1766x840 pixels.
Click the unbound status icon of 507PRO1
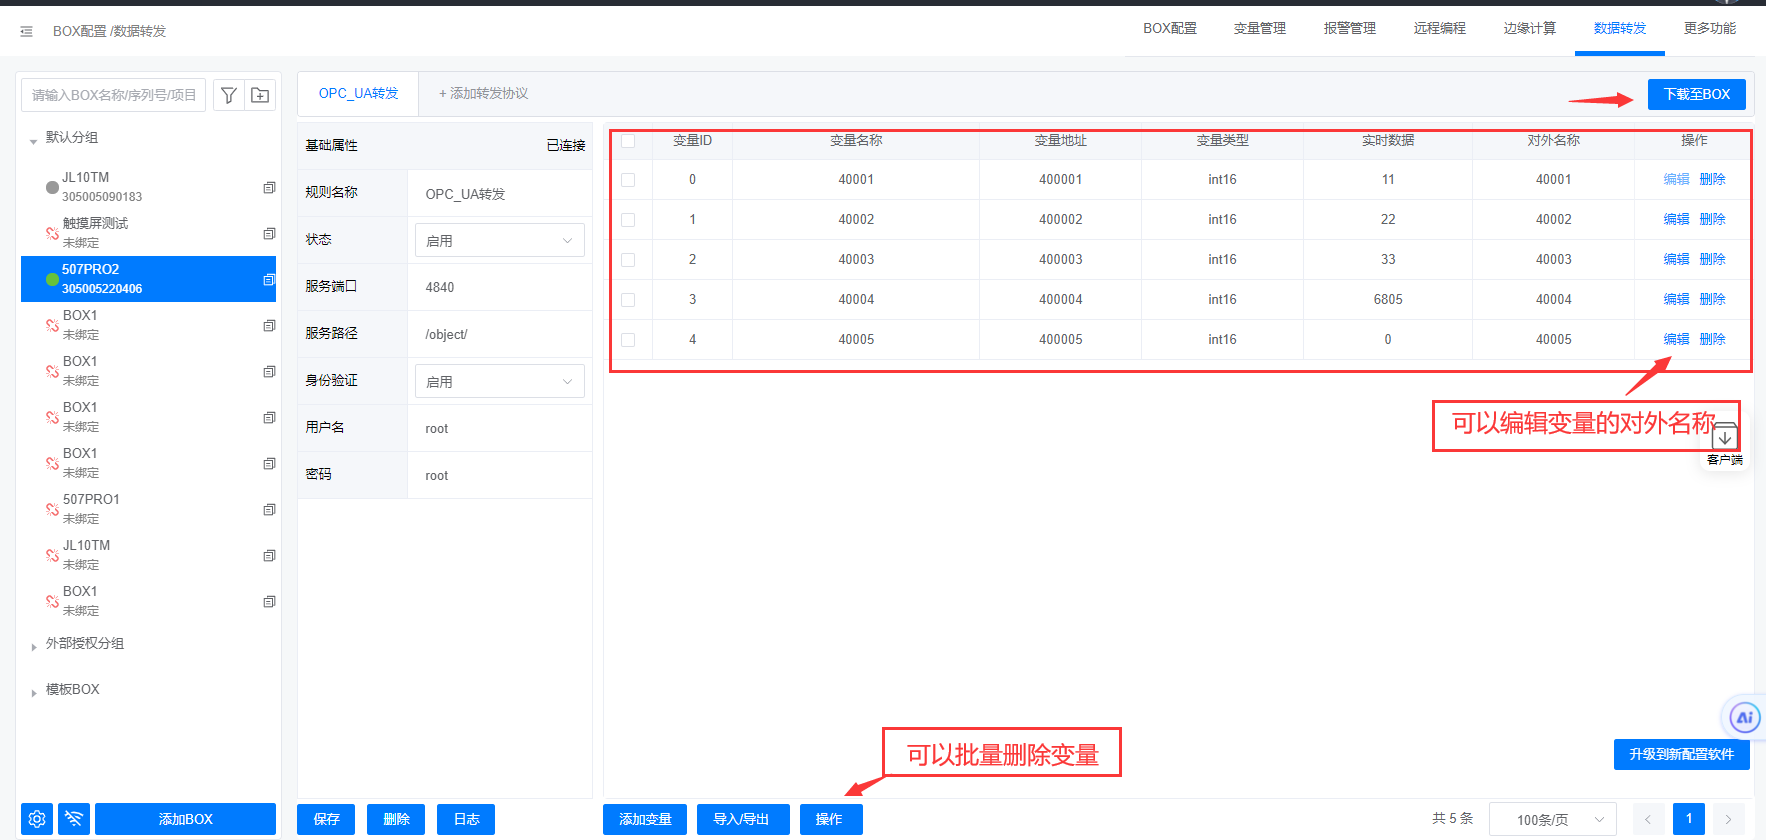[x=52, y=509]
